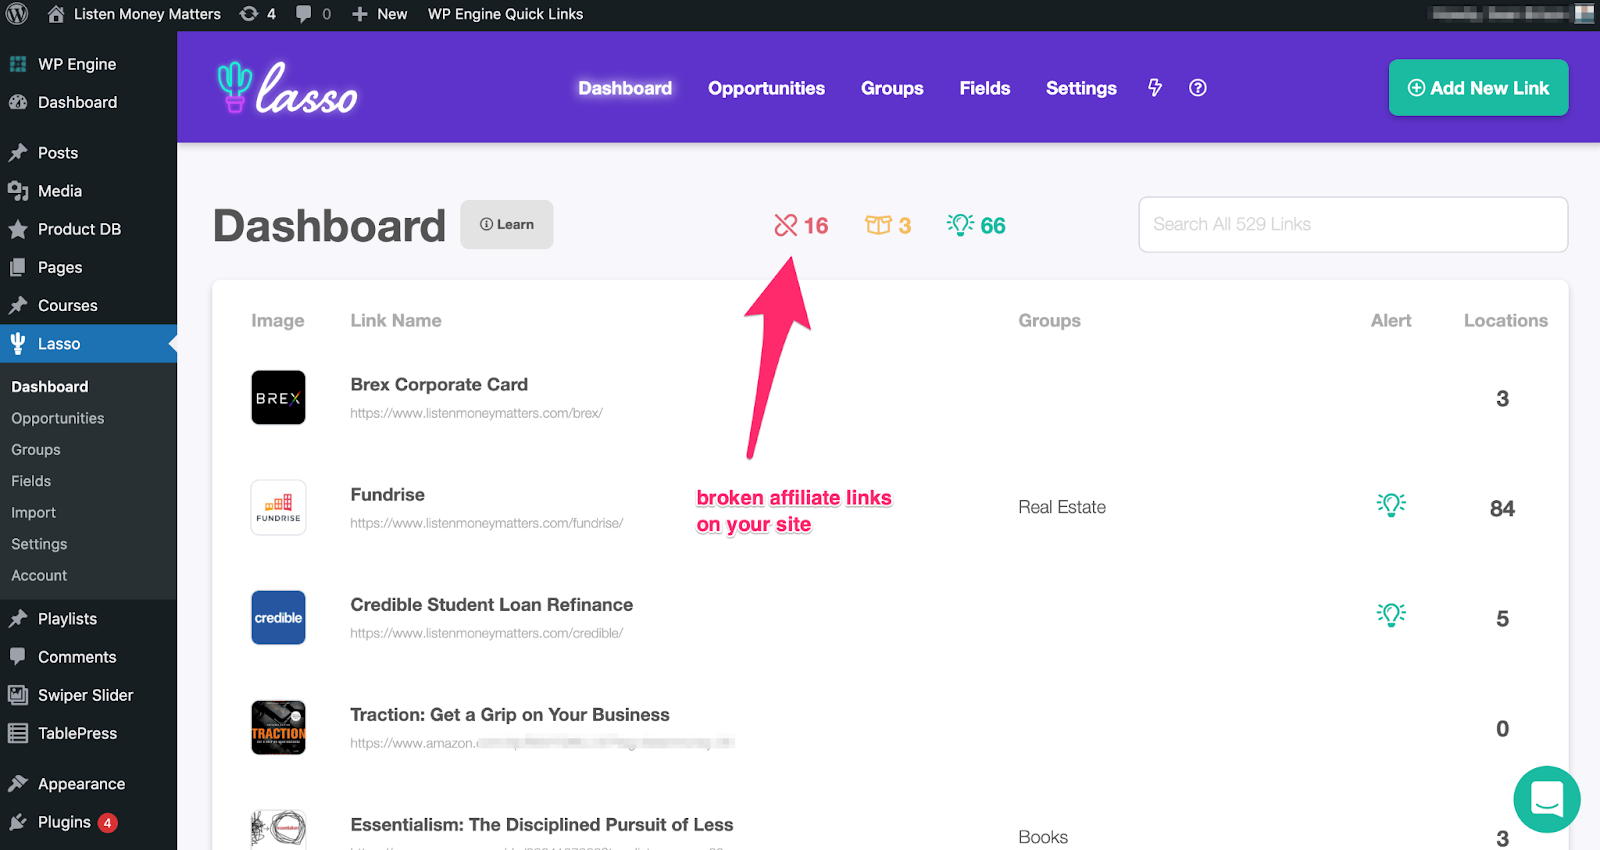Open the comments bubble in the admin bar
The height and width of the screenshot is (850, 1600).
pos(313,14)
